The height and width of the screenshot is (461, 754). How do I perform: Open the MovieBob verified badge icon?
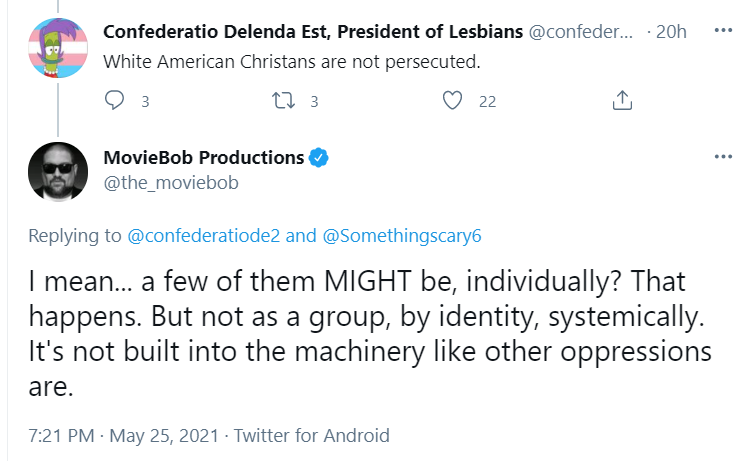tap(318, 158)
